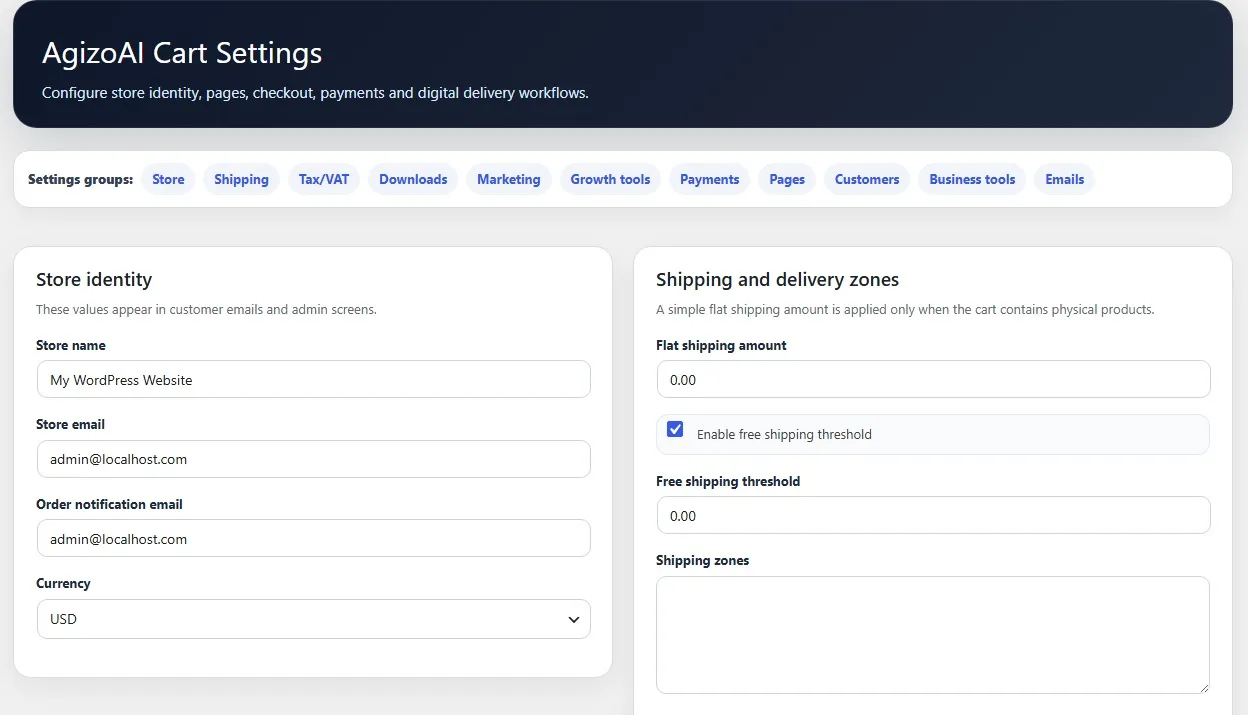The height and width of the screenshot is (715, 1248).
Task: Expand the Currency dropdown showing USD
Action: click(x=313, y=619)
